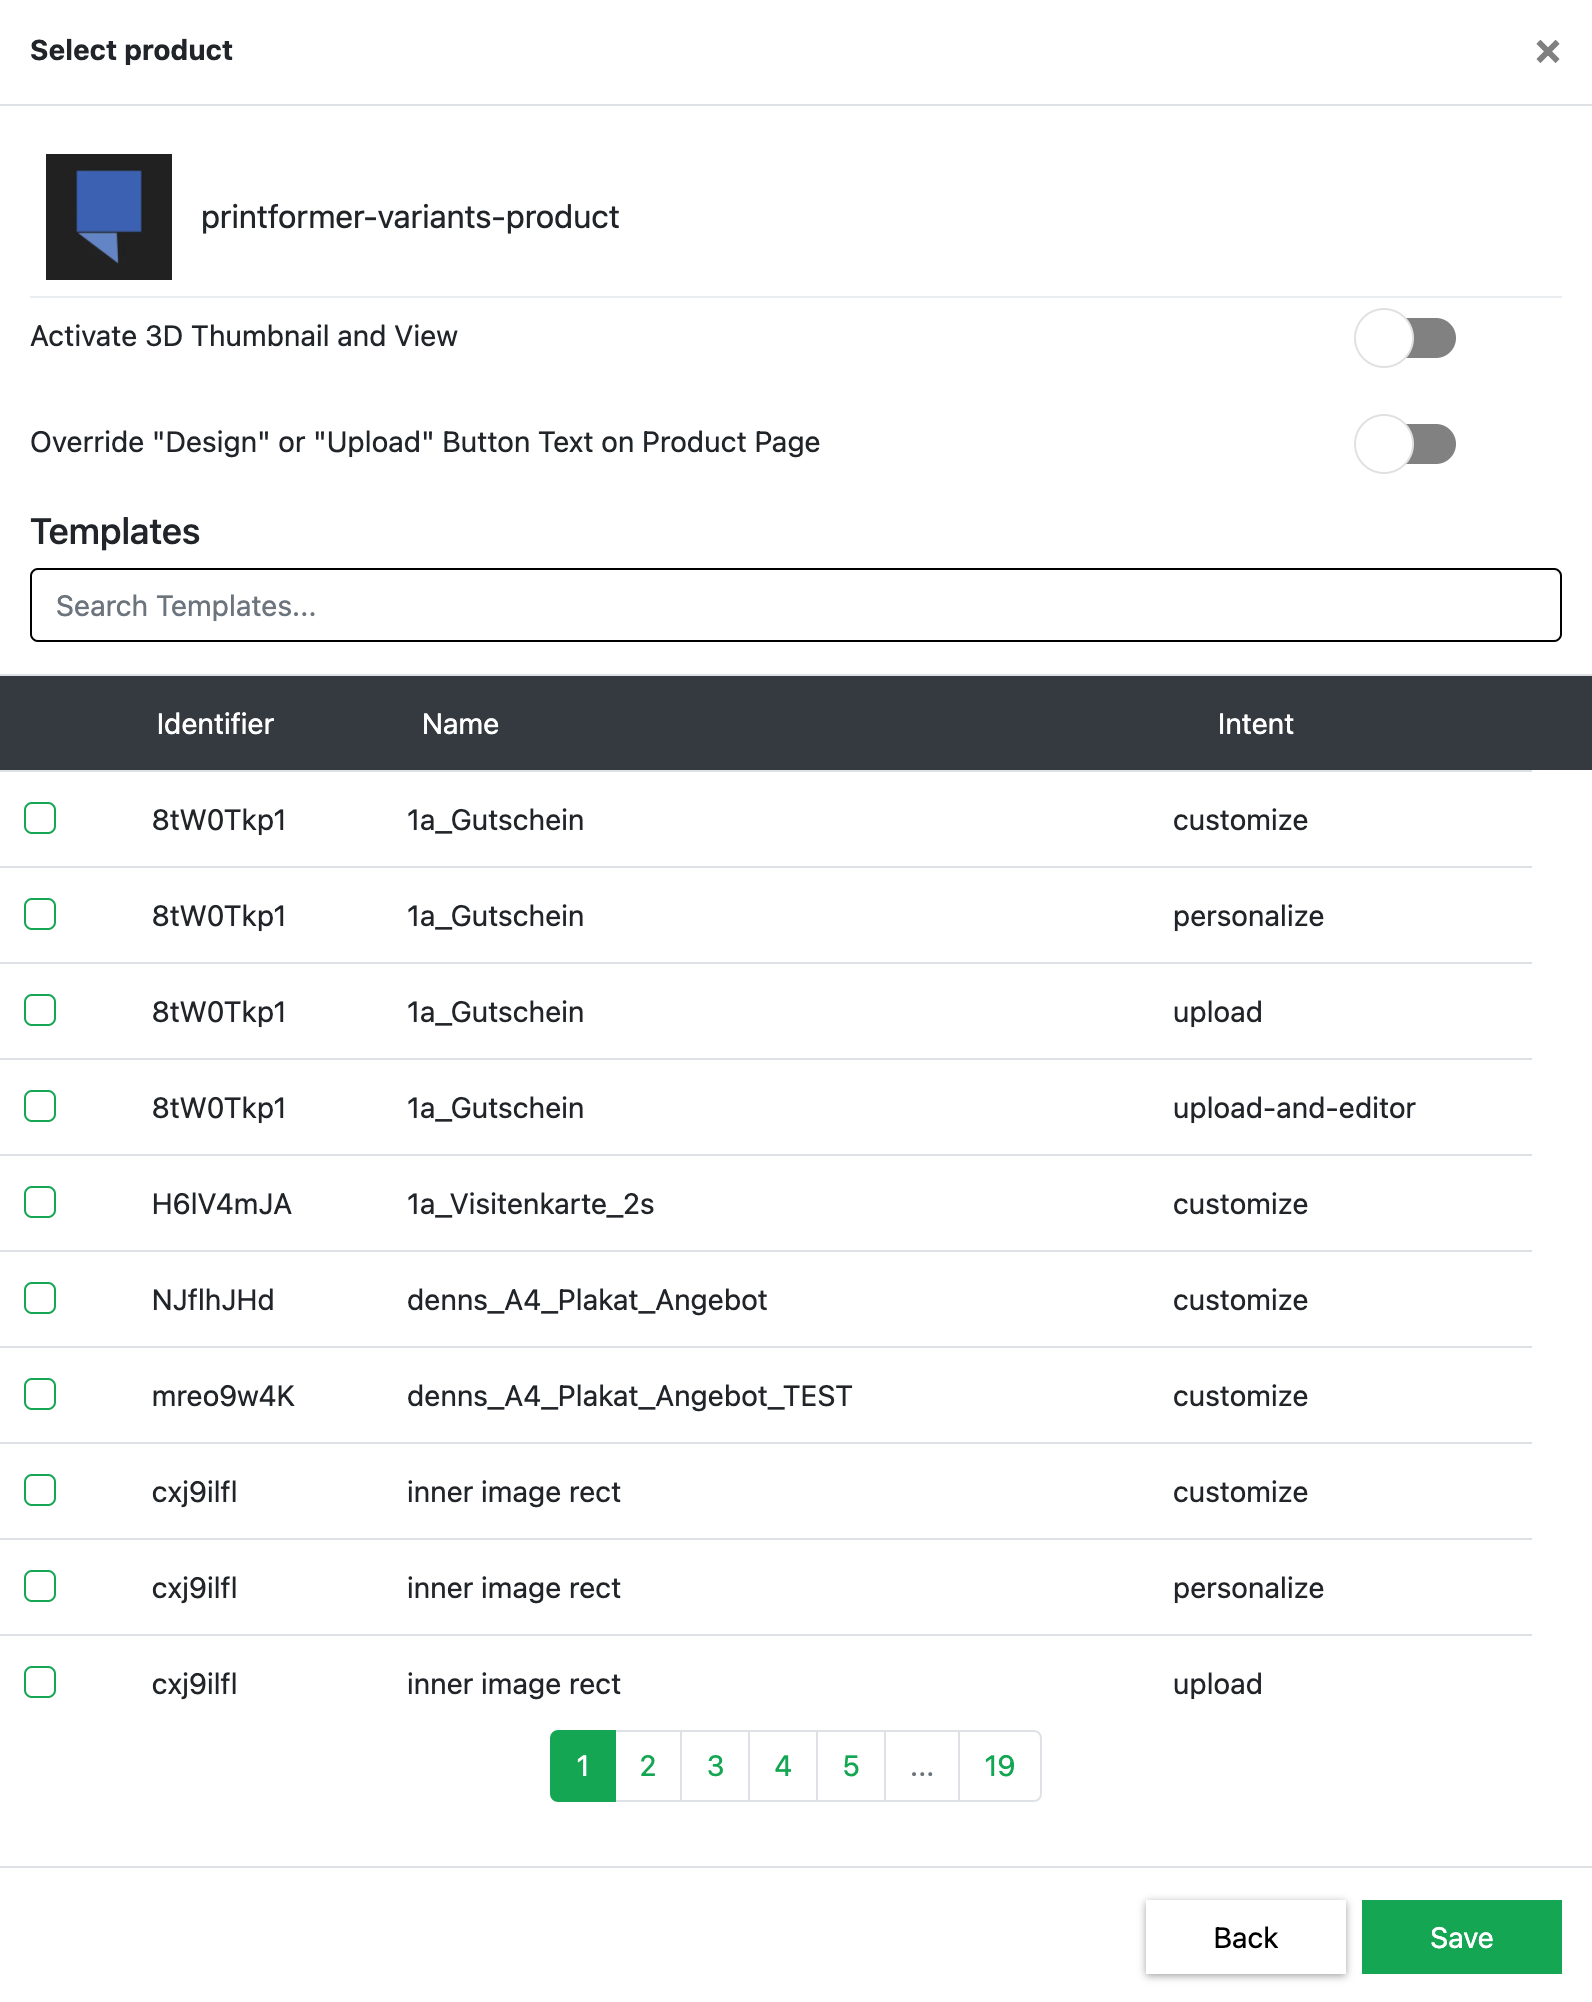Jump to page 3 of templates
Screen dimensions: 1592x2002
coord(715,1766)
